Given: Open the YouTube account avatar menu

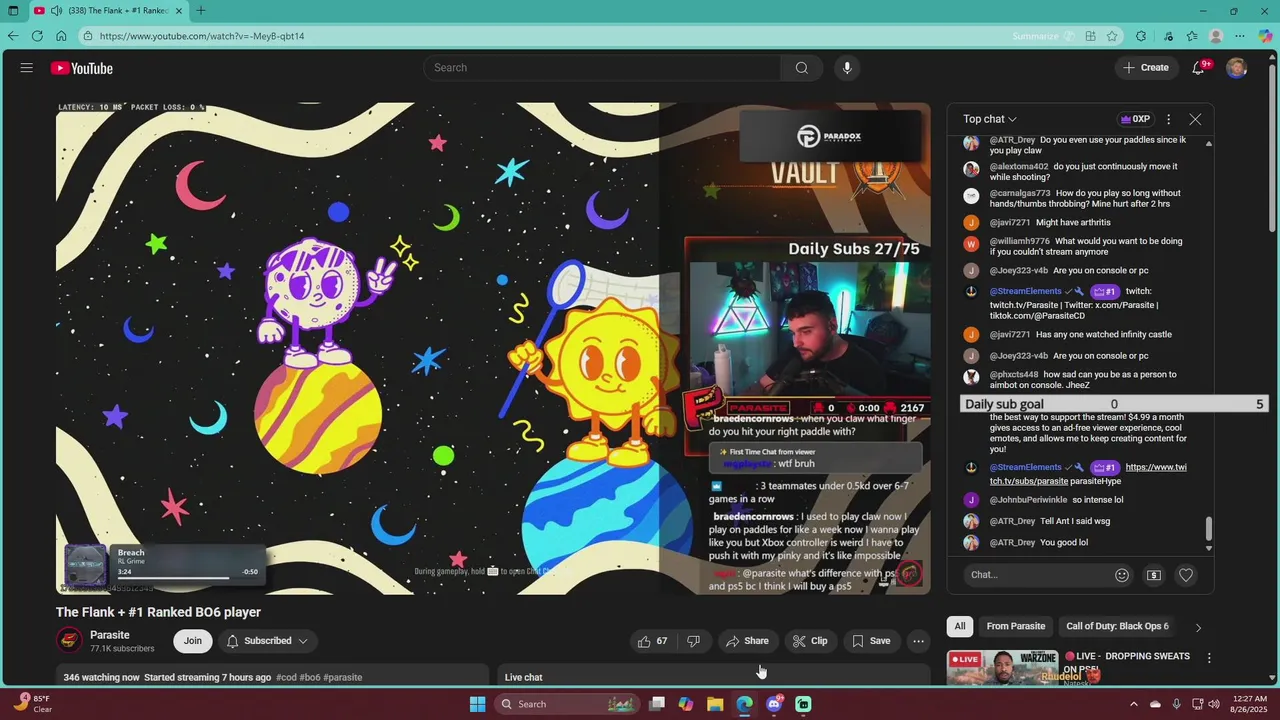Looking at the screenshot, I should coord(1237,68).
